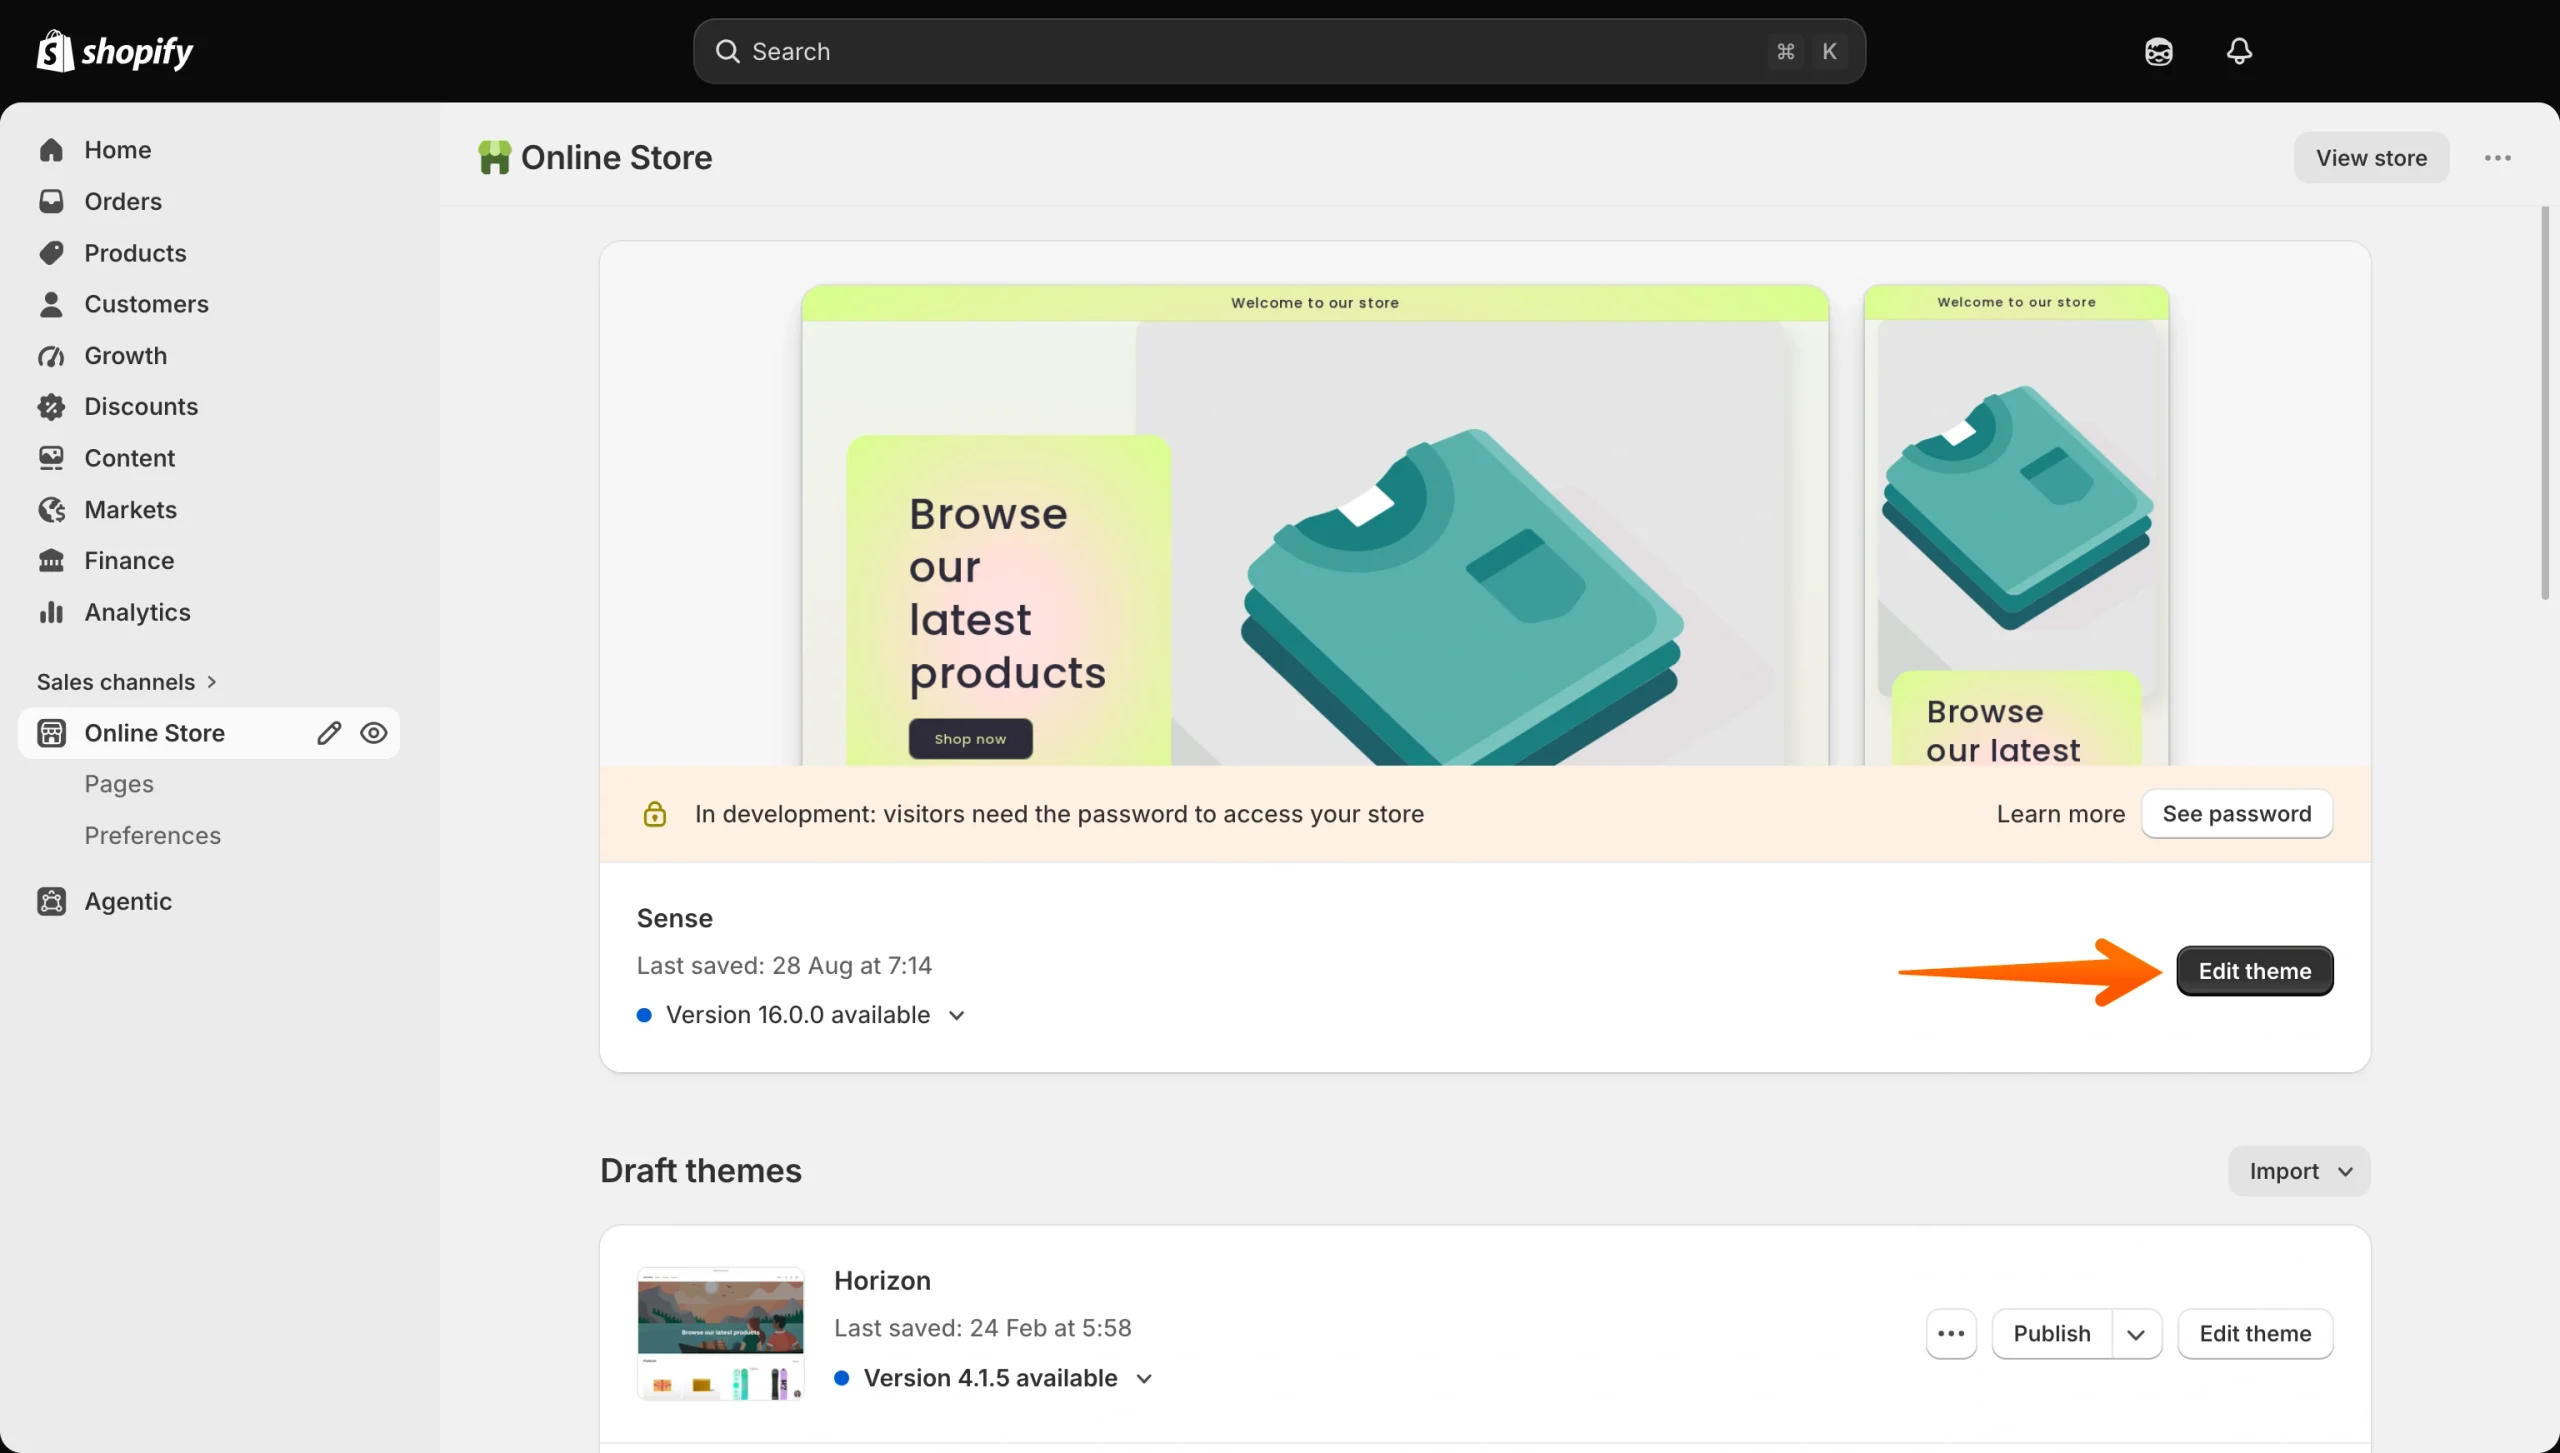Click the Horizon theme name
The height and width of the screenshot is (1453, 2560).
882,1281
